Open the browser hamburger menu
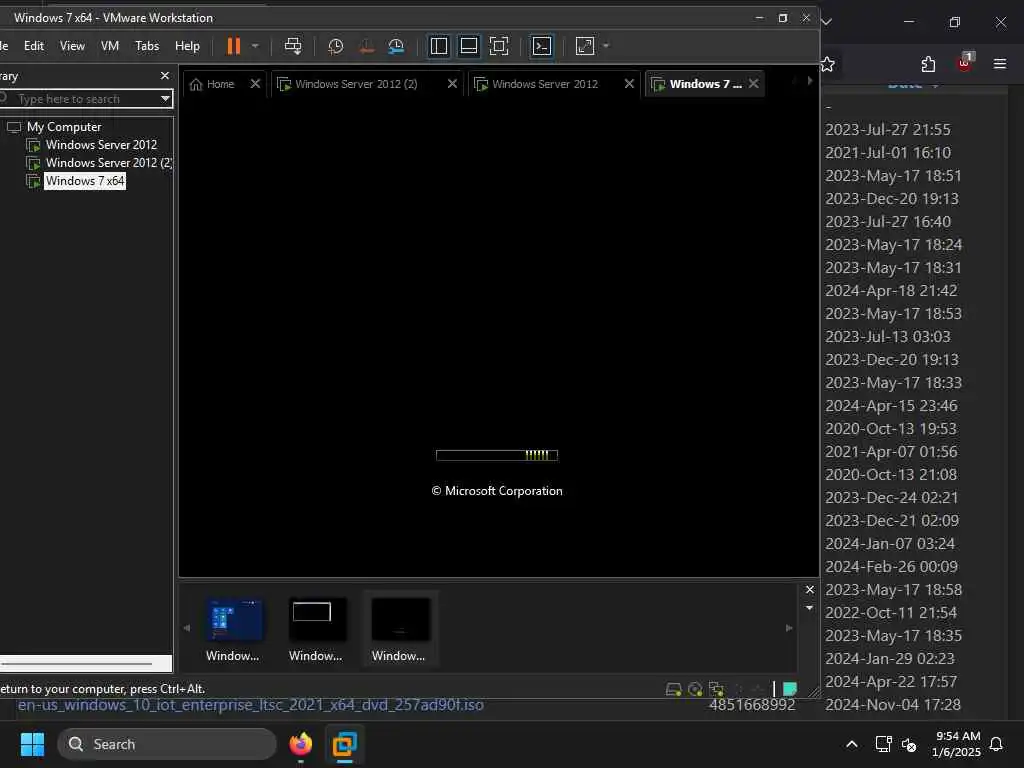The height and width of the screenshot is (768, 1024). coord(1000,63)
